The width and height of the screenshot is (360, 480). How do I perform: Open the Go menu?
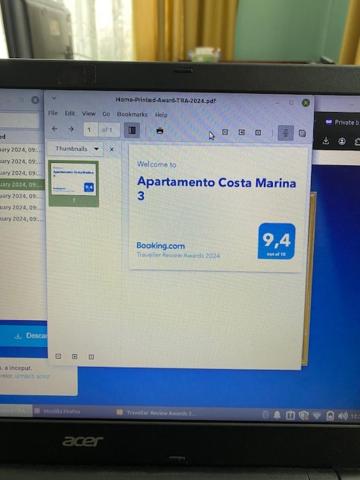[x=106, y=114]
